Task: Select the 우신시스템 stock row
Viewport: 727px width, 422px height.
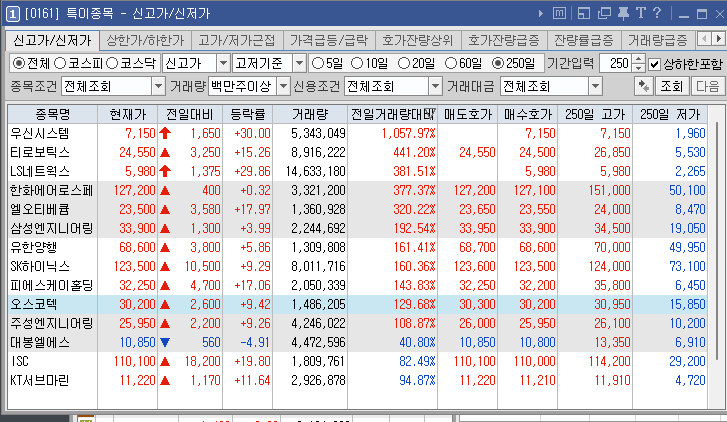Action: (x=357, y=134)
